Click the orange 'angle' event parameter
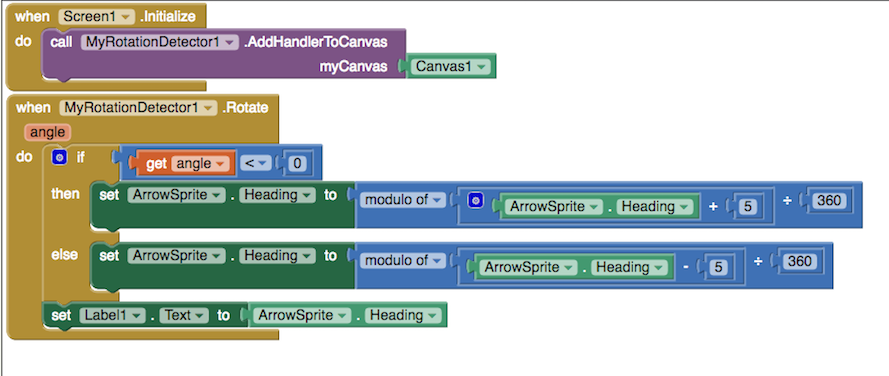This screenshot has height=376, width=889. click(x=48, y=132)
